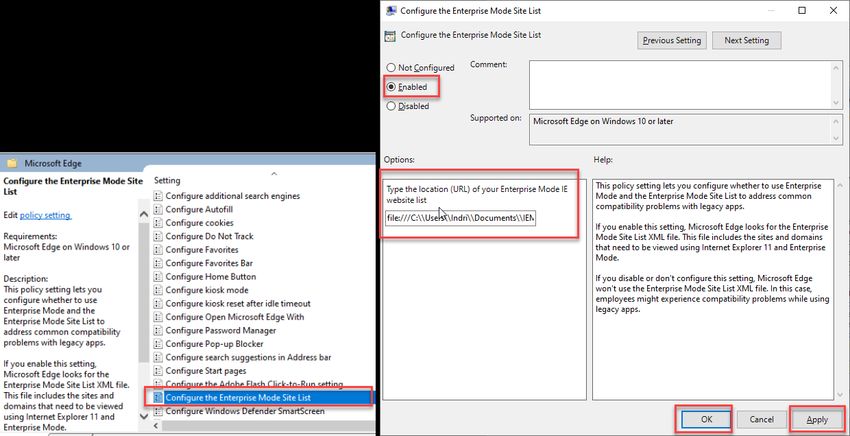Select the Enabled radio button
The width and height of the screenshot is (850, 436).
[391, 87]
